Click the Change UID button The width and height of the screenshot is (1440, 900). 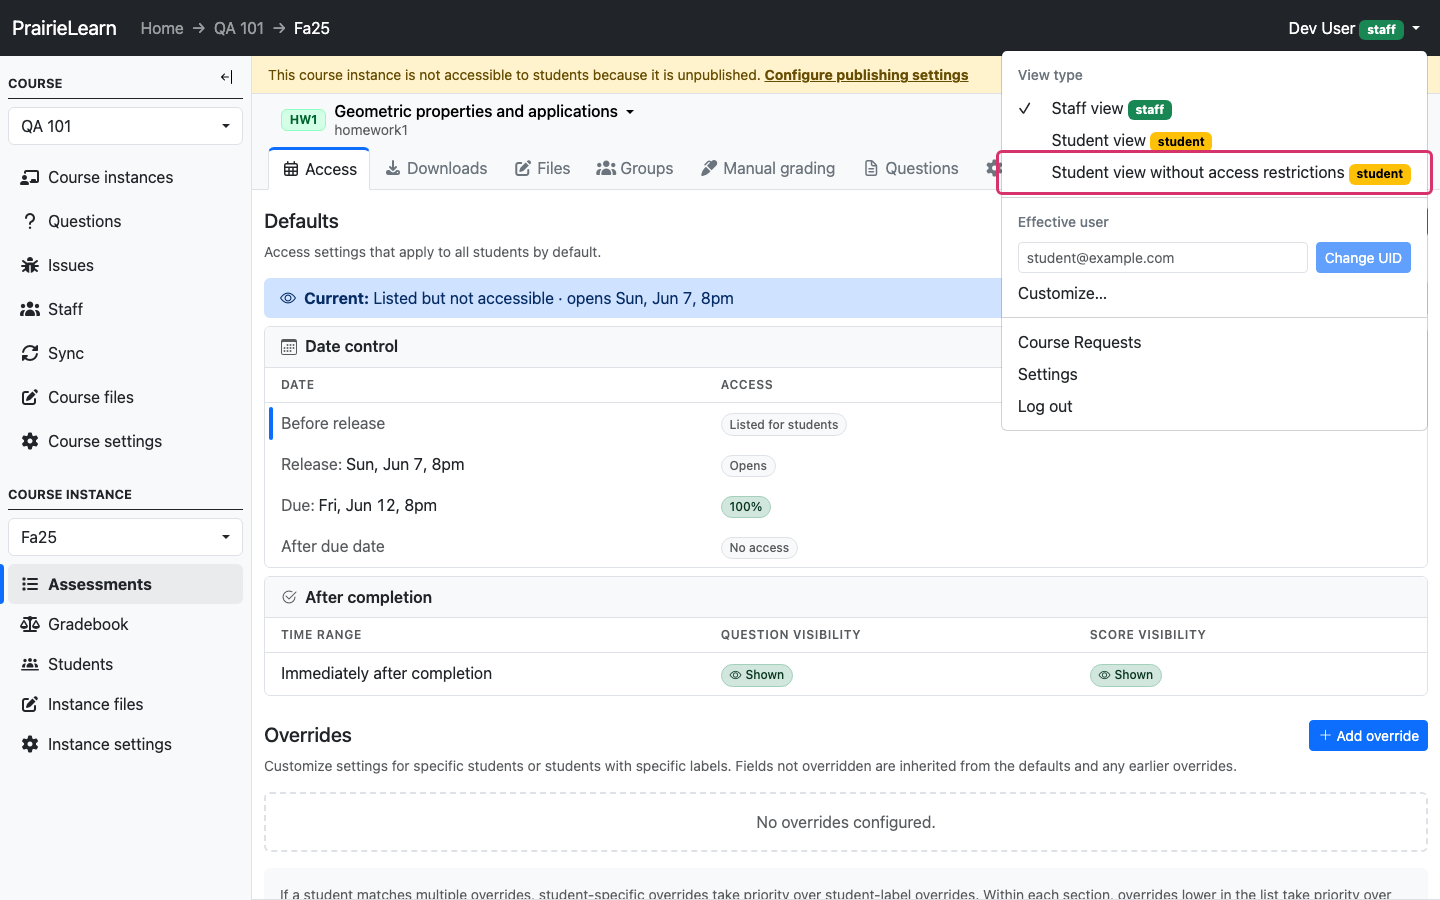(1363, 258)
